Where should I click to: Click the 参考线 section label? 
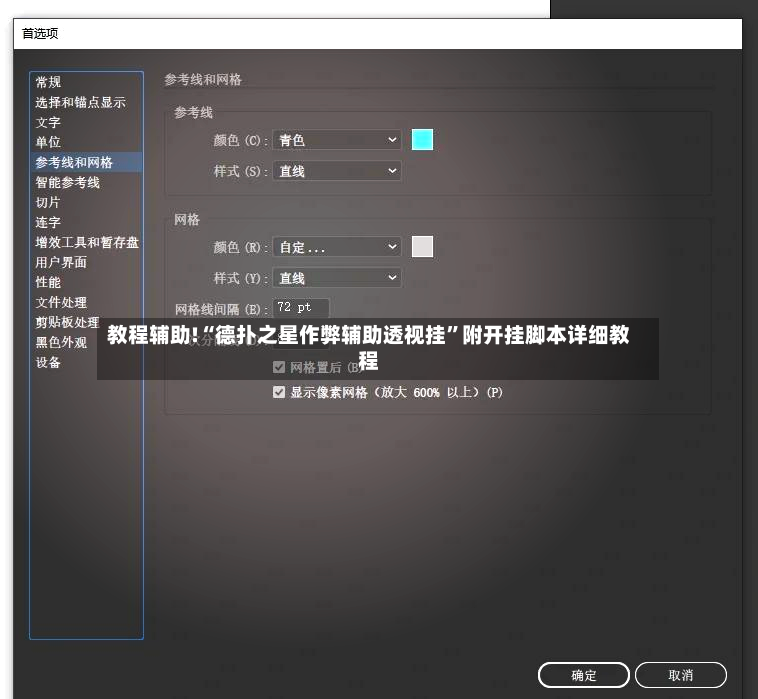click(x=193, y=113)
